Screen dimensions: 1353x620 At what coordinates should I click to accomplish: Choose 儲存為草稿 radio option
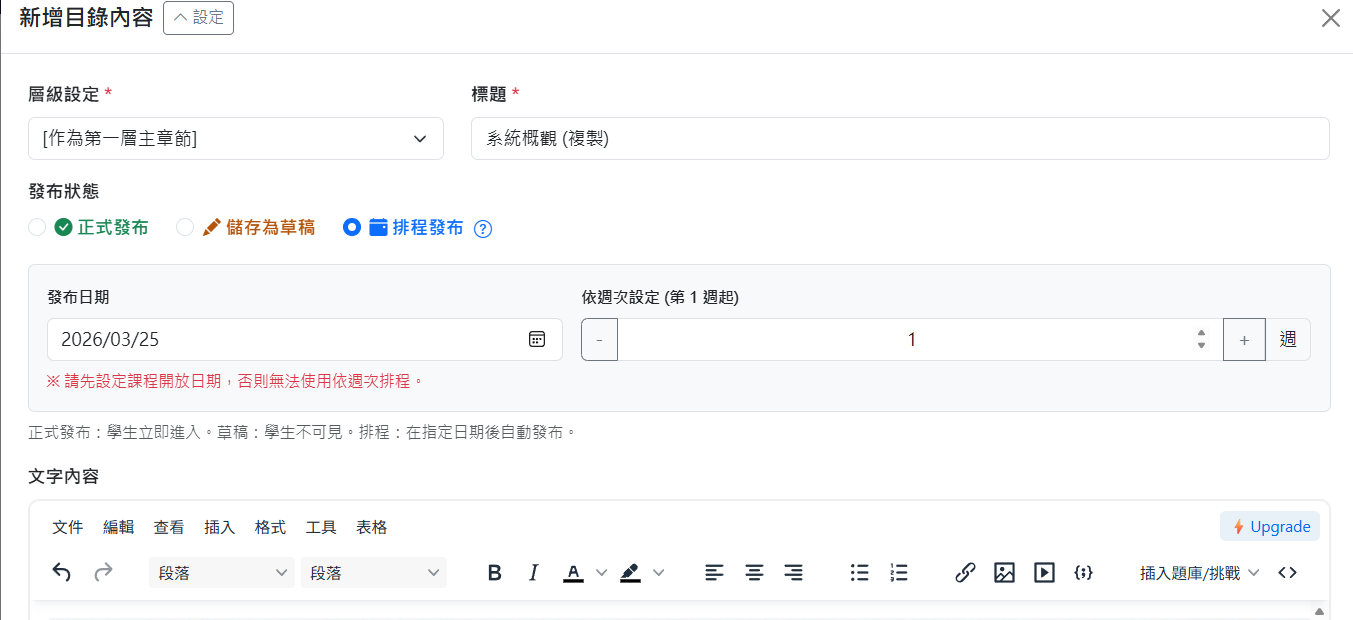coord(185,227)
